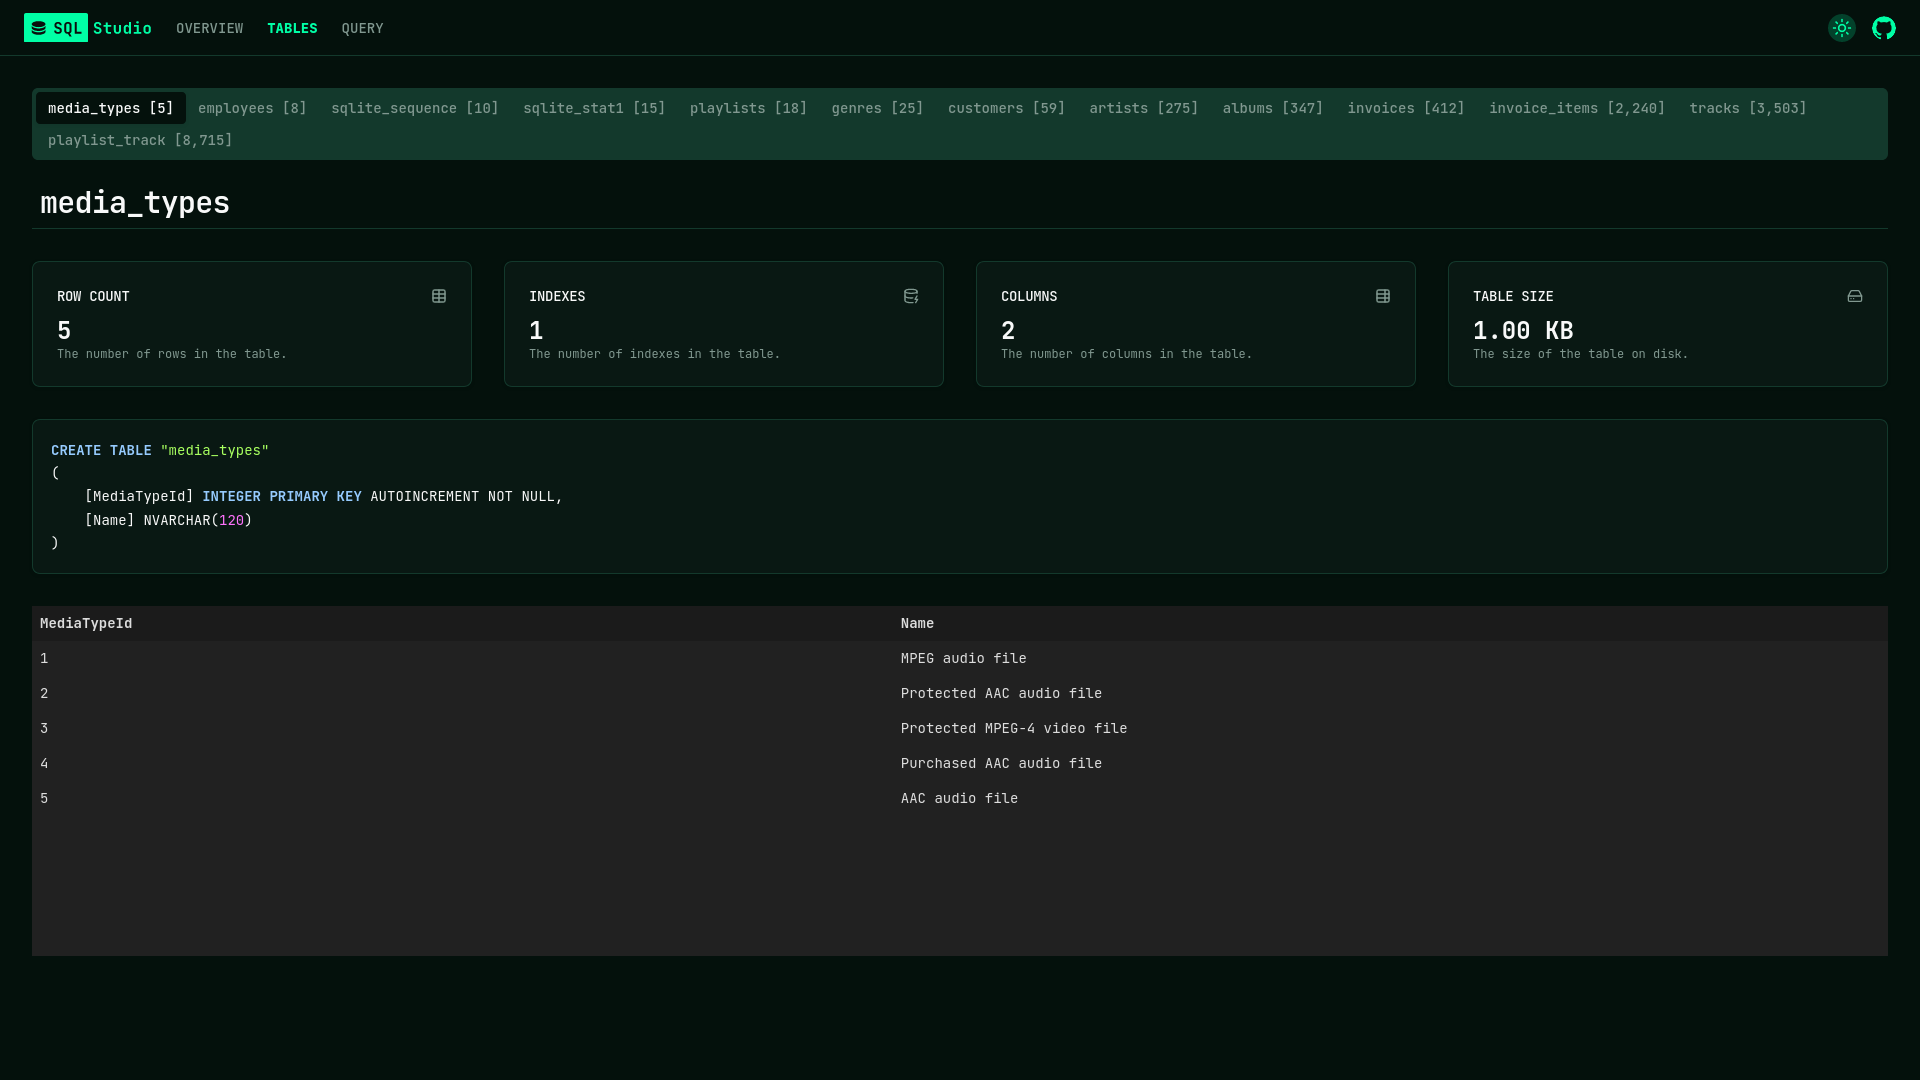
Task: Click the Row Count table icon
Action: [439, 296]
